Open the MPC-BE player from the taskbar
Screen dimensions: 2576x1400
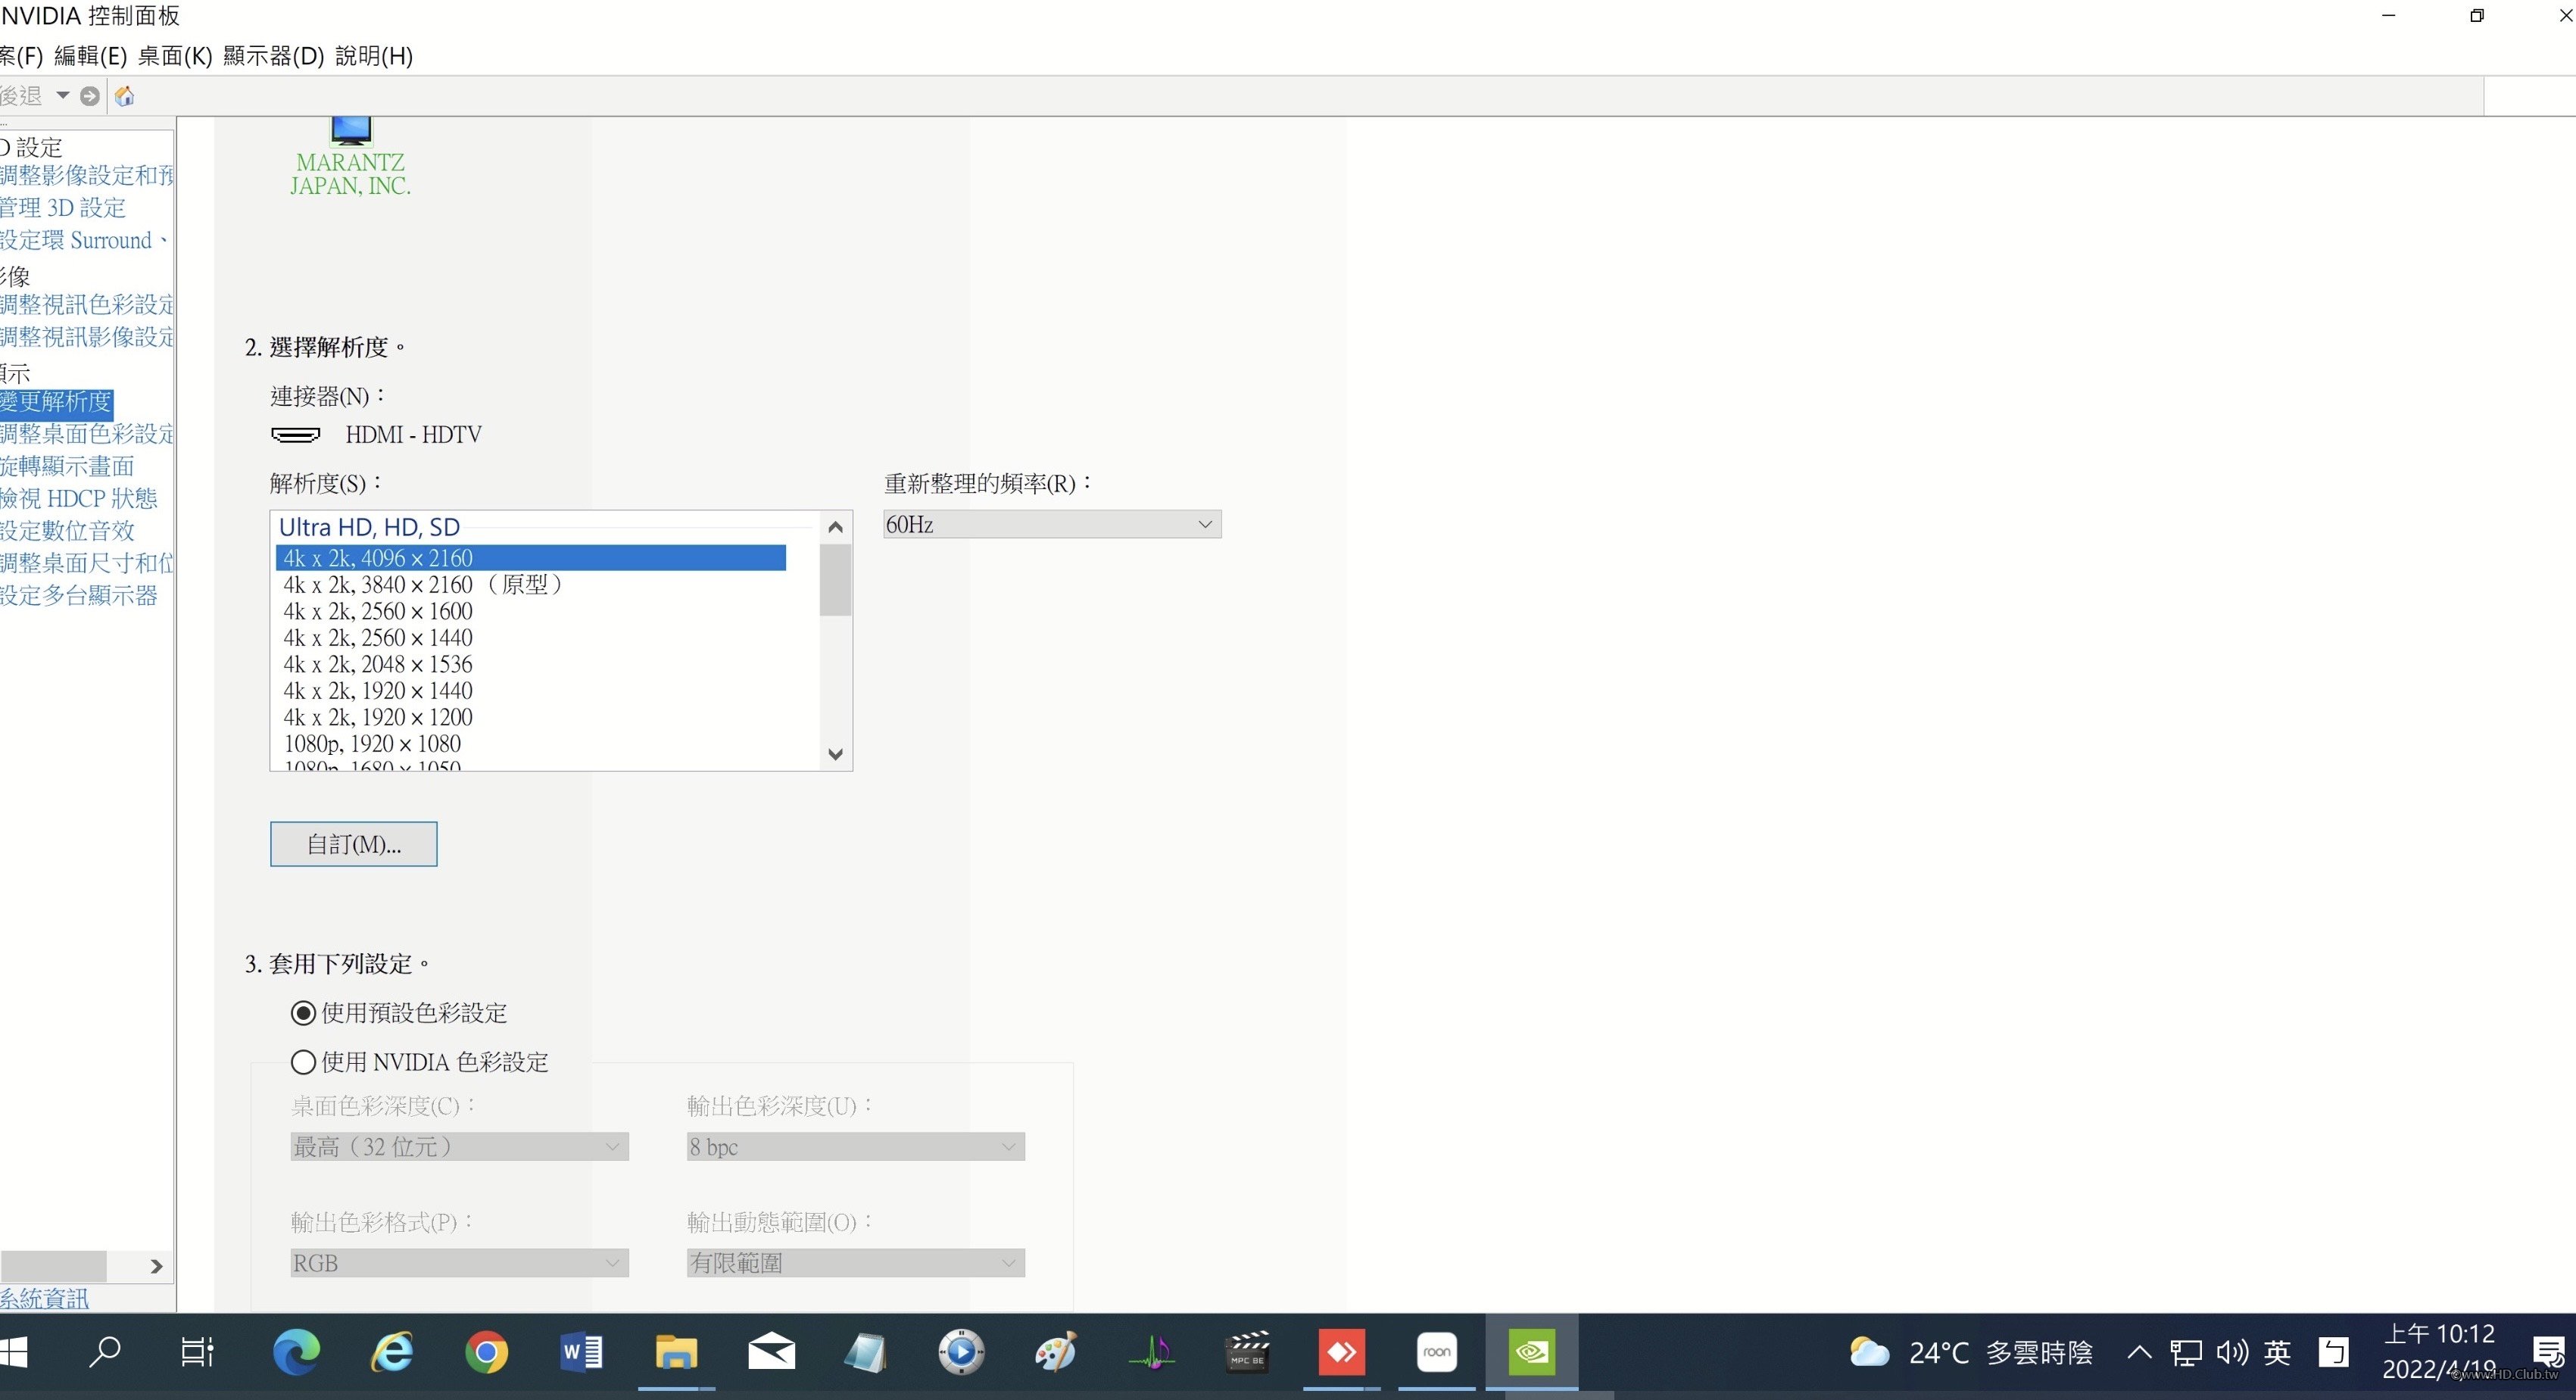point(1247,1353)
